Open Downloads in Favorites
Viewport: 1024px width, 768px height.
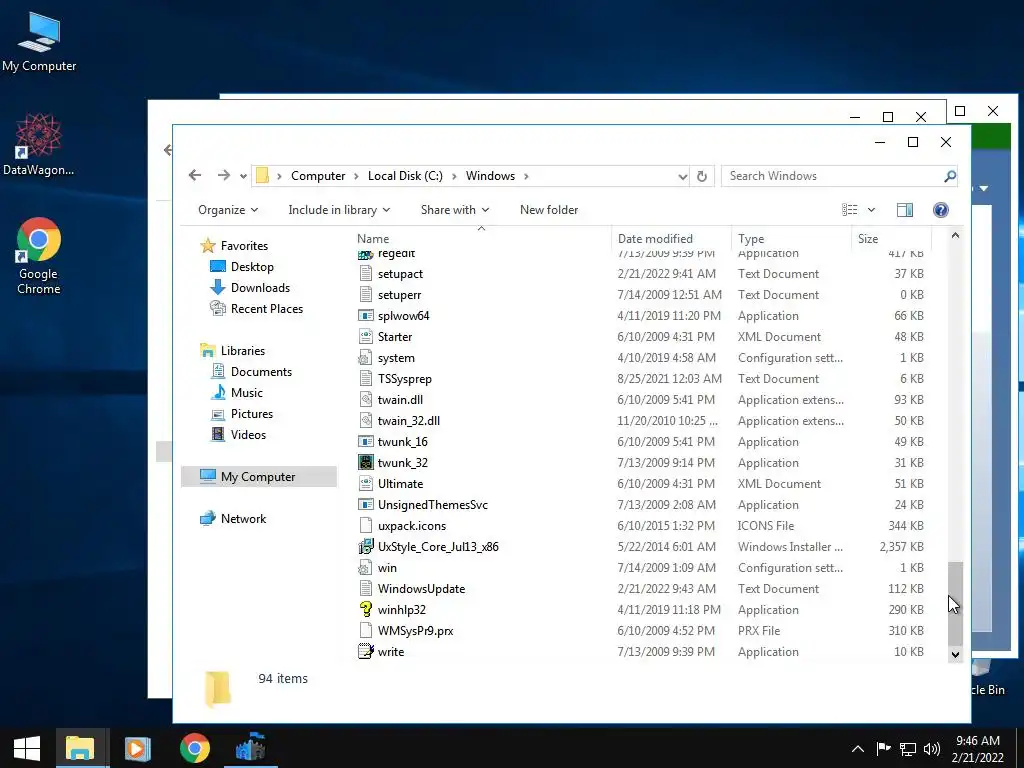[x=260, y=287]
